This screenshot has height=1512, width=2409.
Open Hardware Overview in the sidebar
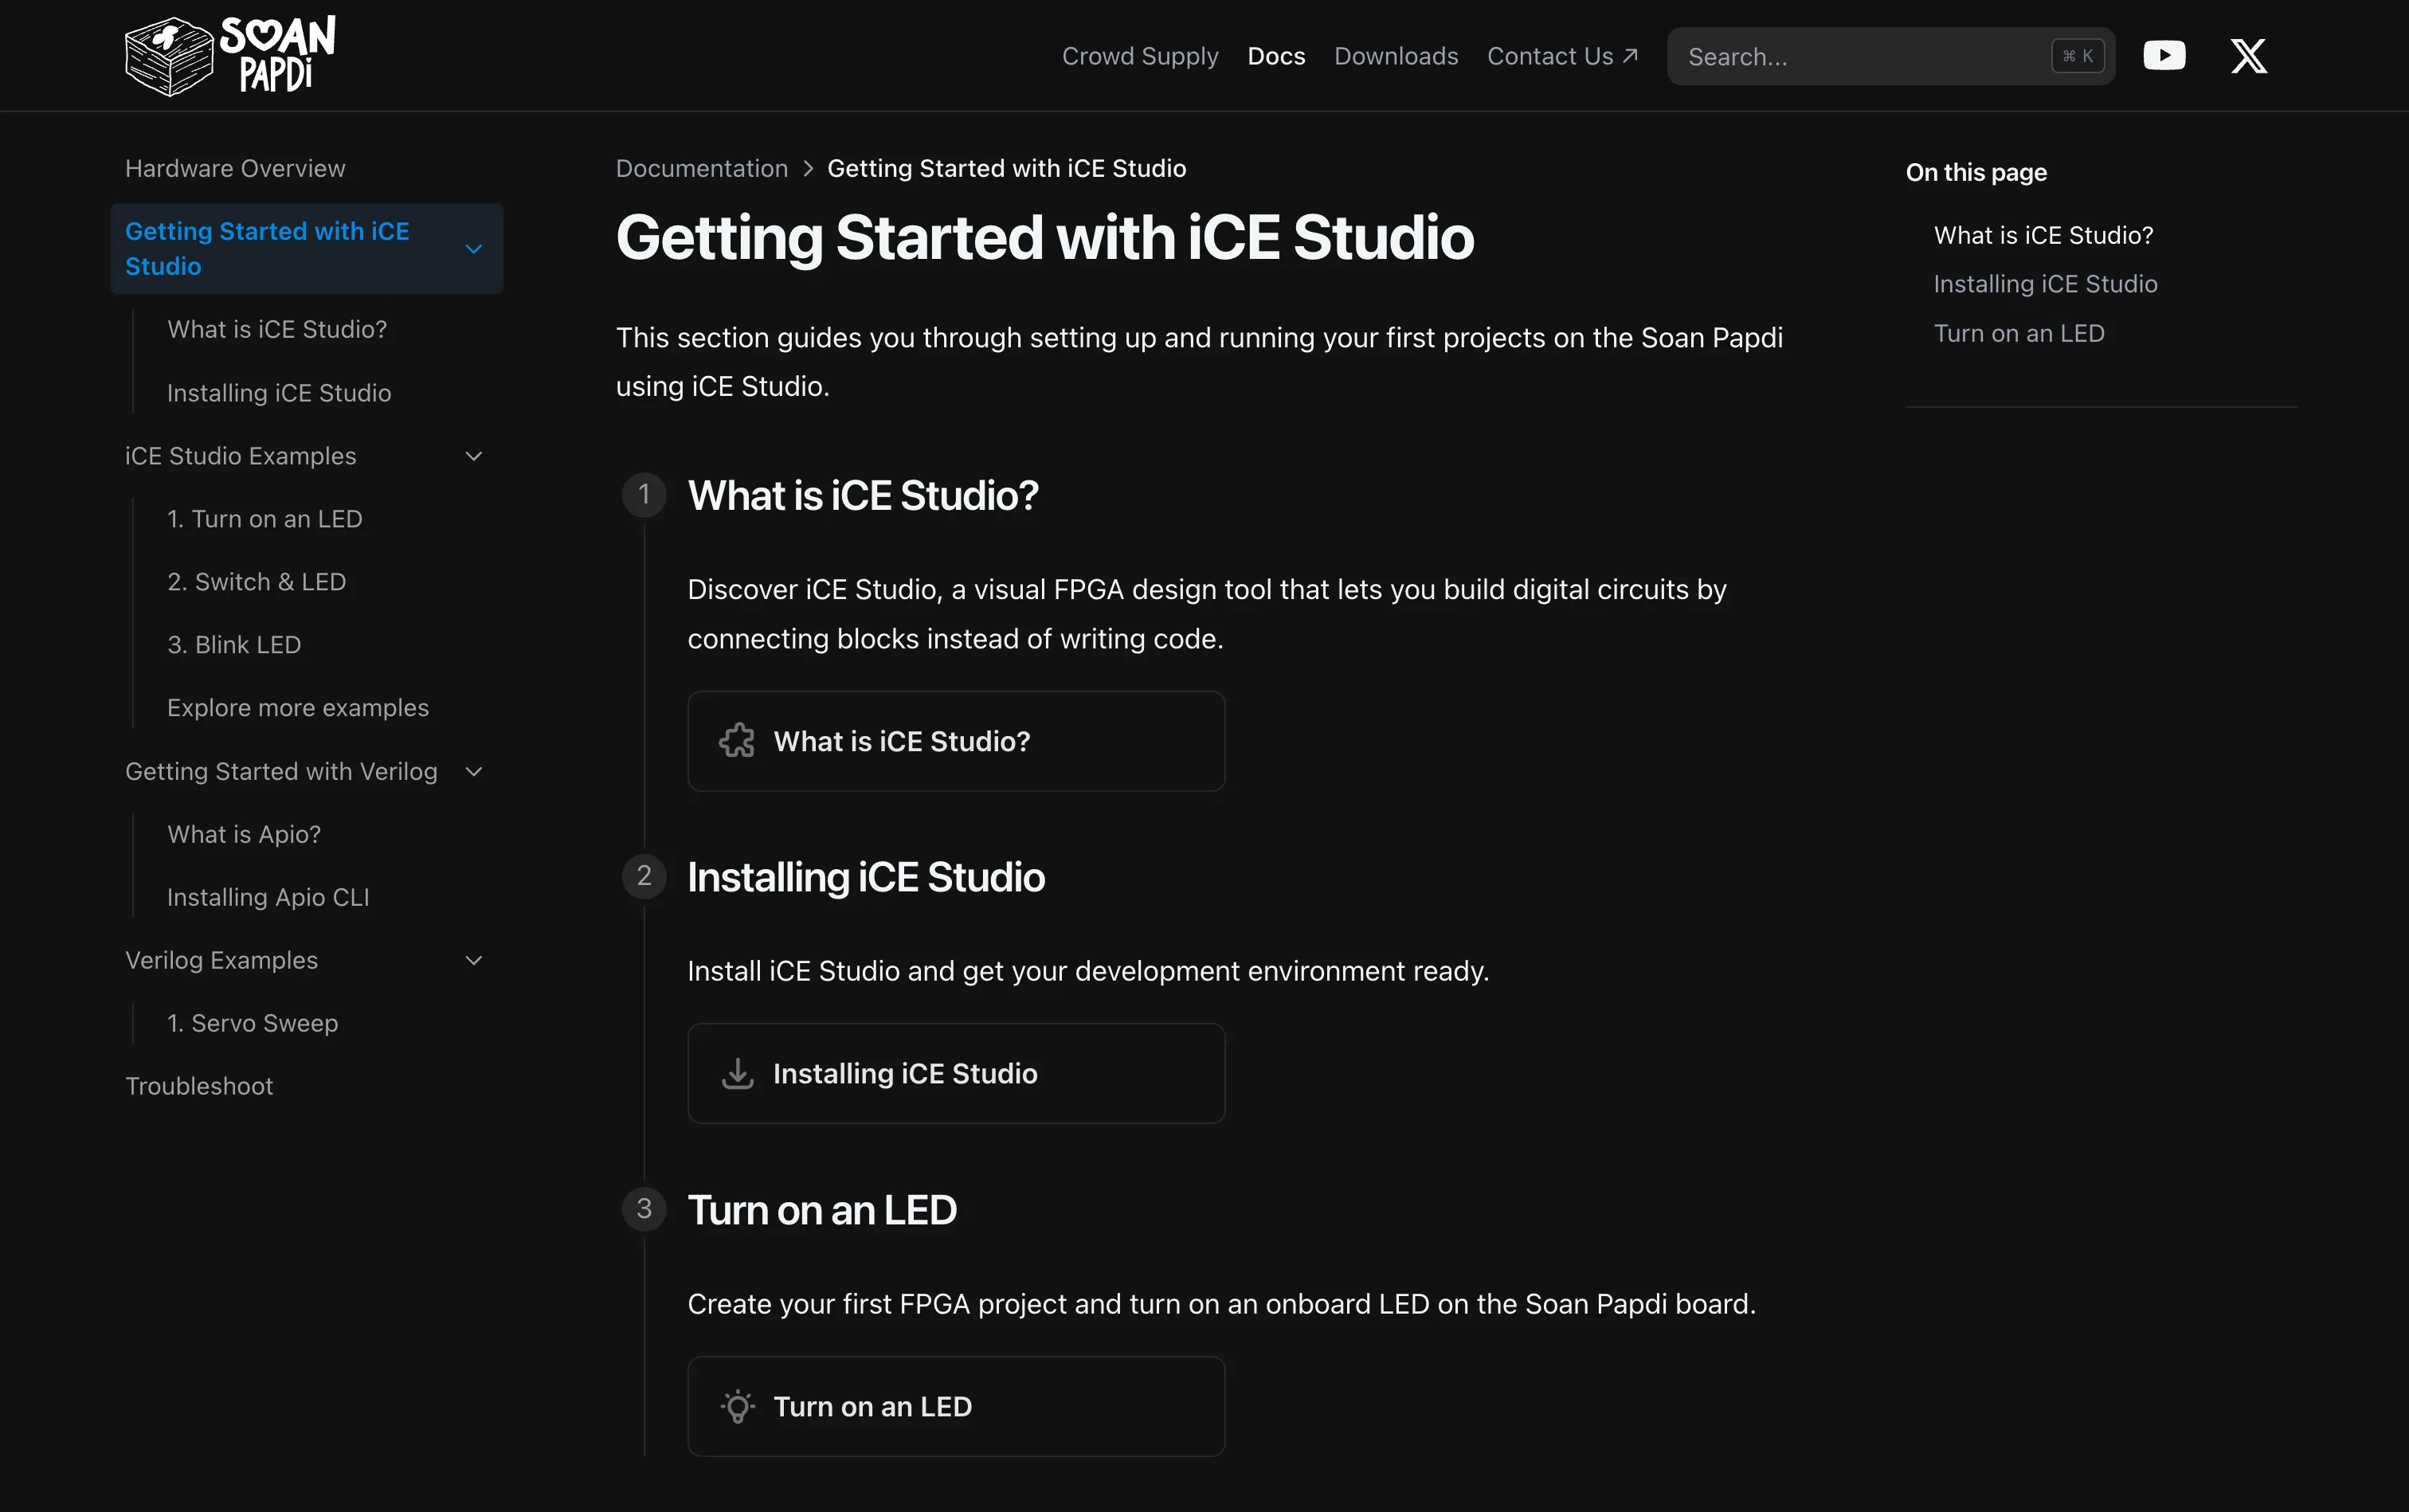(x=235, y=168)
